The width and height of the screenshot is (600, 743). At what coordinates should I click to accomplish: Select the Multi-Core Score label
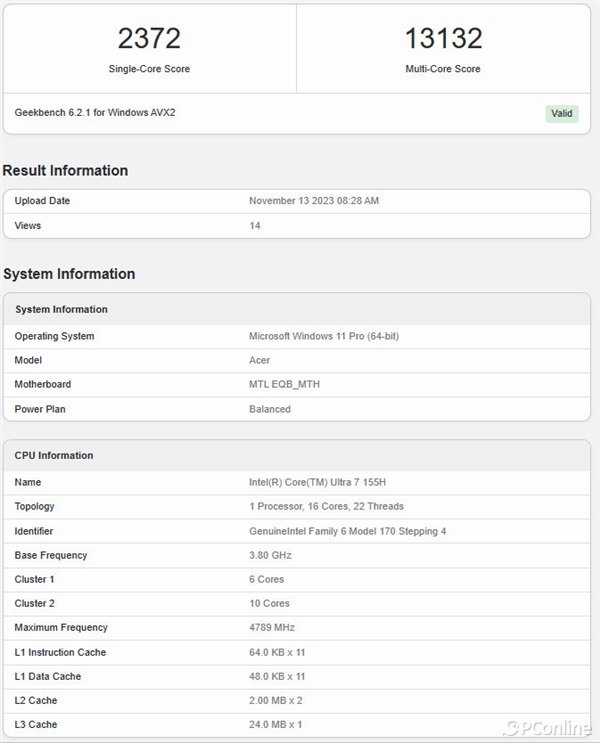(x=443, y=69)
